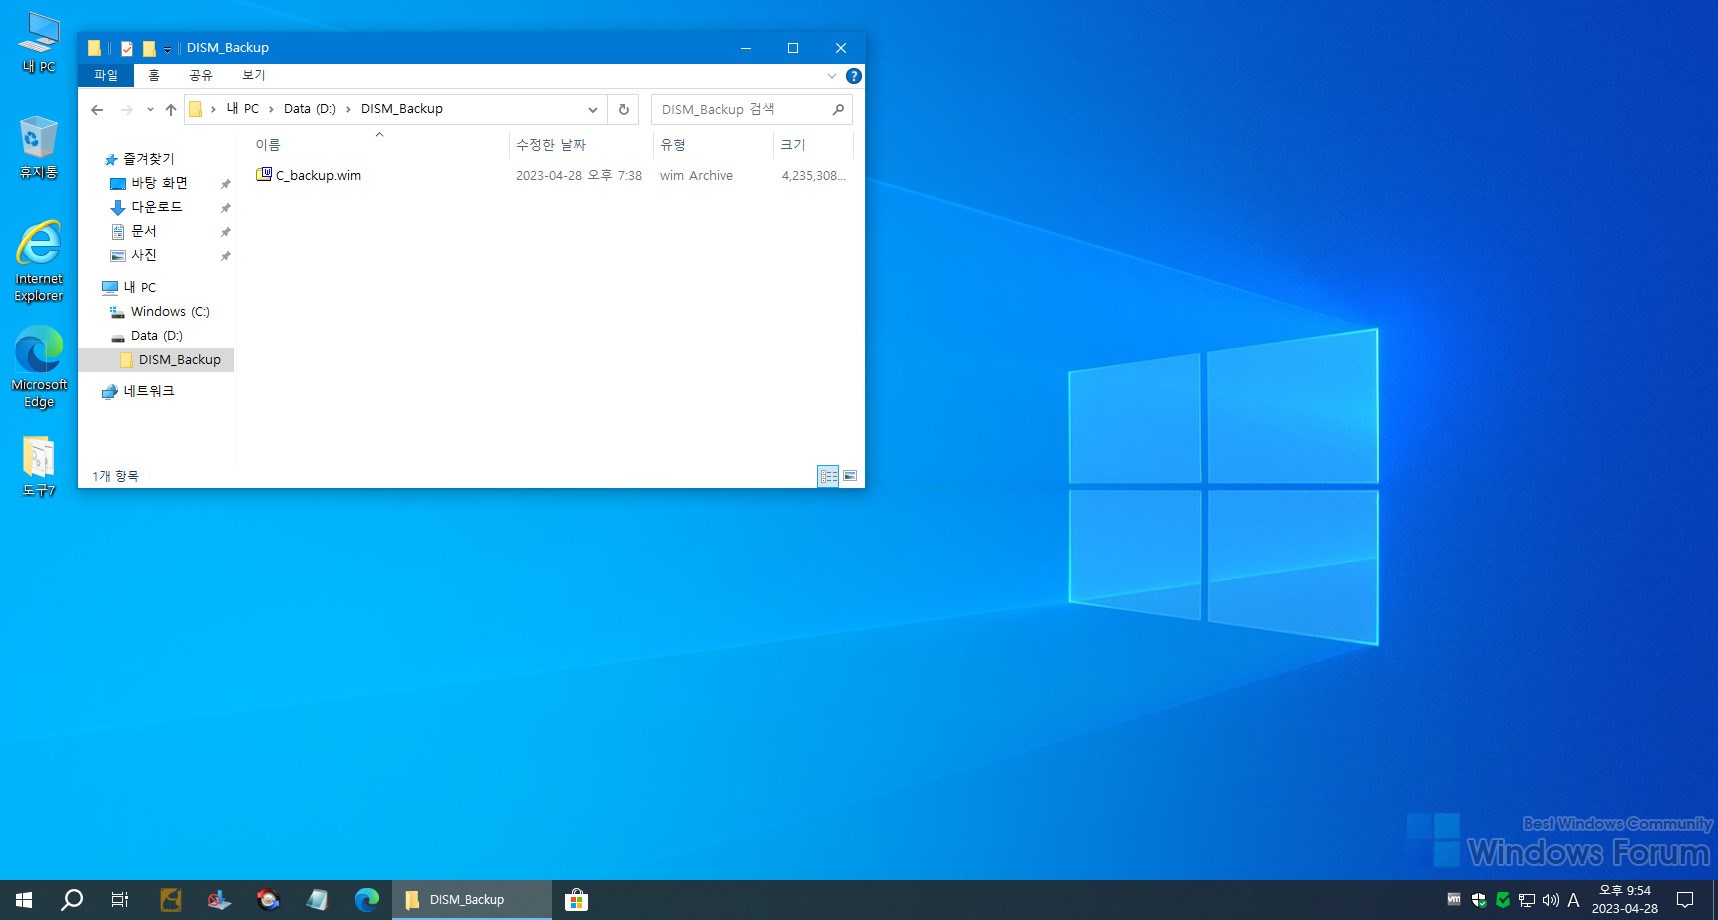
Task: Launch Microsoft Edge desktop shortcut
Action: click(x=39, y=367)
